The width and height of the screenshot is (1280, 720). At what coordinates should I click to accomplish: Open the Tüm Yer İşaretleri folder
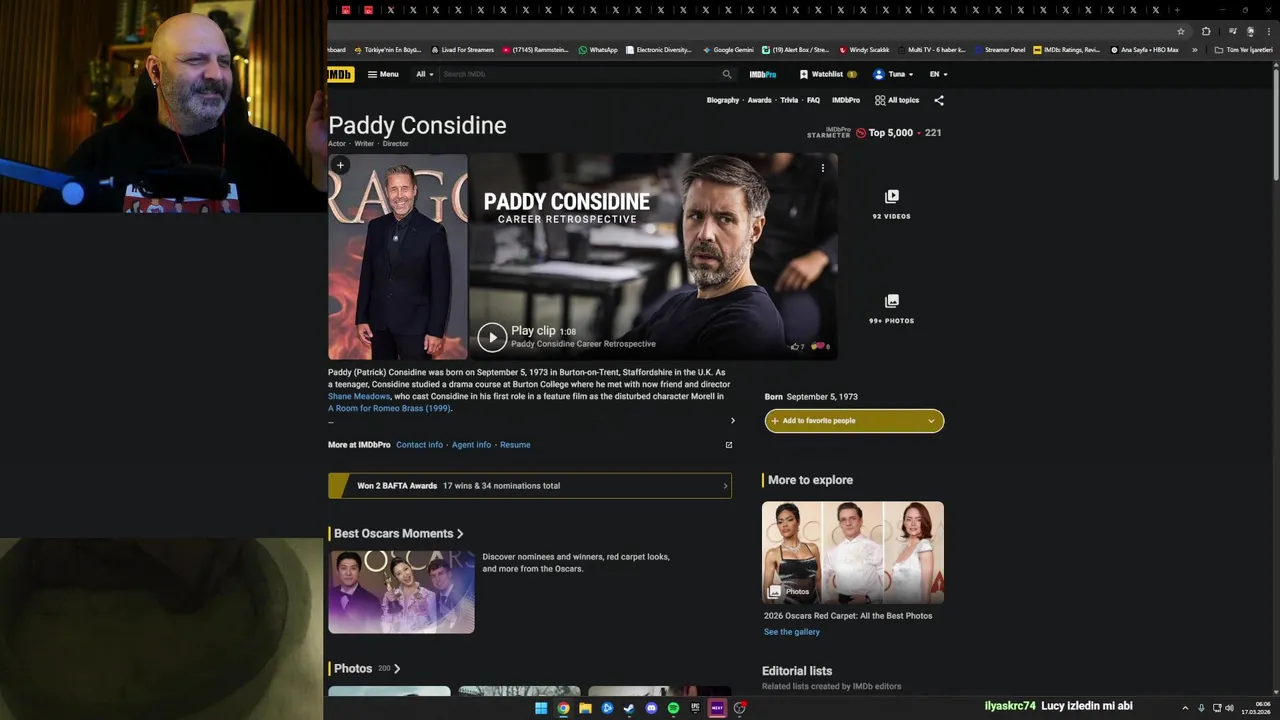pyautogui.click(x=1244, y=50)
